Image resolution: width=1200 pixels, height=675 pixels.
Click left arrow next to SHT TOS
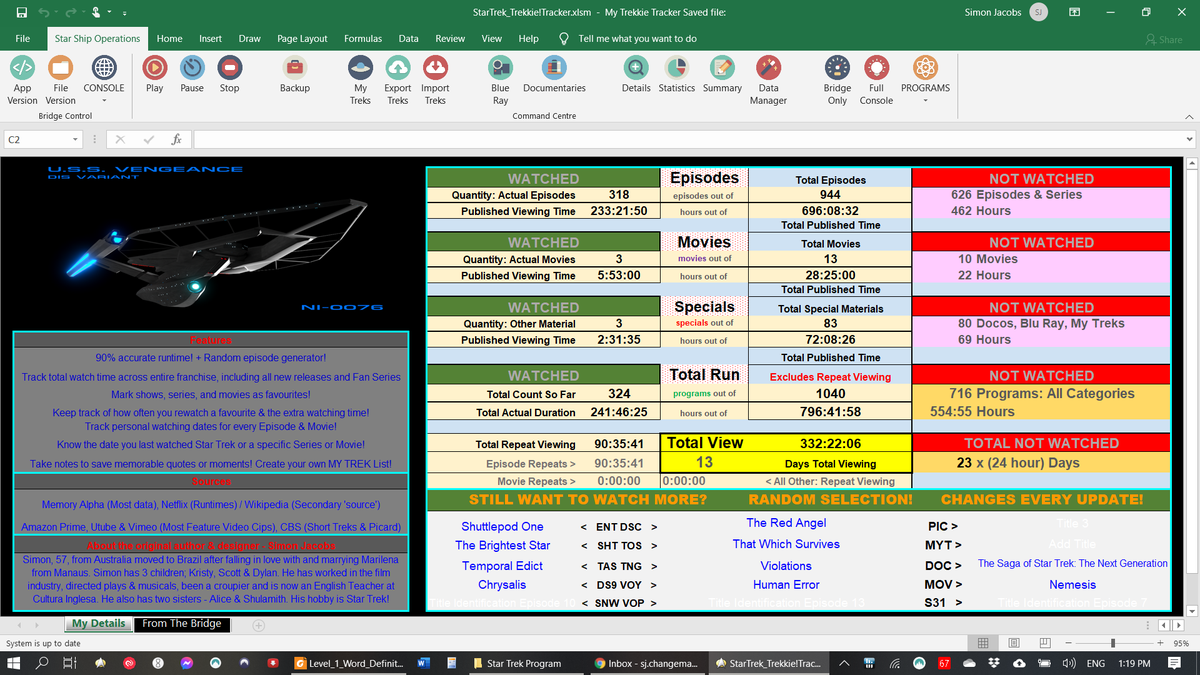(x=584, y=546)
